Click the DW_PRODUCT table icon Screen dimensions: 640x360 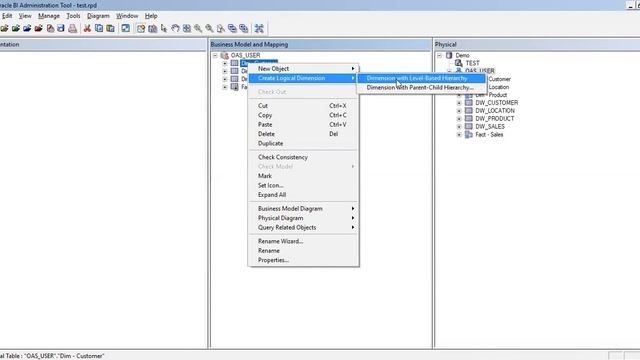point(469,118)
